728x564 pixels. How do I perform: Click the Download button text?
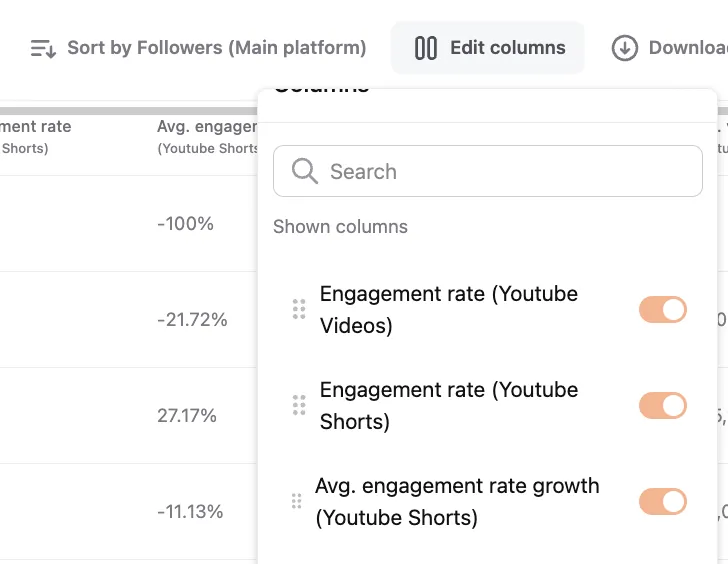coord(688,48)
